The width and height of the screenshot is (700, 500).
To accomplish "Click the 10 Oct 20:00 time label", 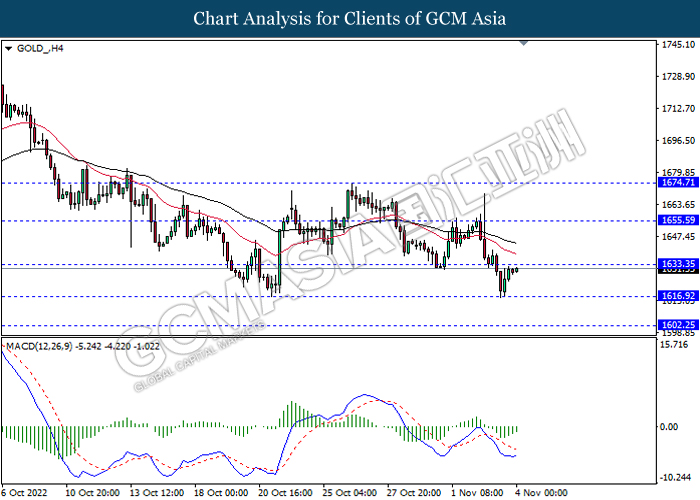I will 92,492.
